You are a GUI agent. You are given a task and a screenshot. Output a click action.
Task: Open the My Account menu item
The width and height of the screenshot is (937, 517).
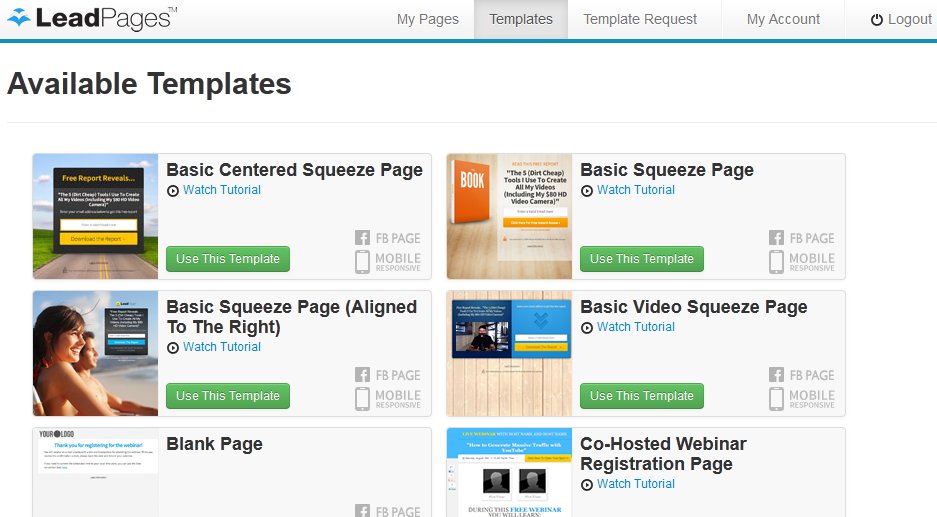pyautogui.click(x=783, y=19)
